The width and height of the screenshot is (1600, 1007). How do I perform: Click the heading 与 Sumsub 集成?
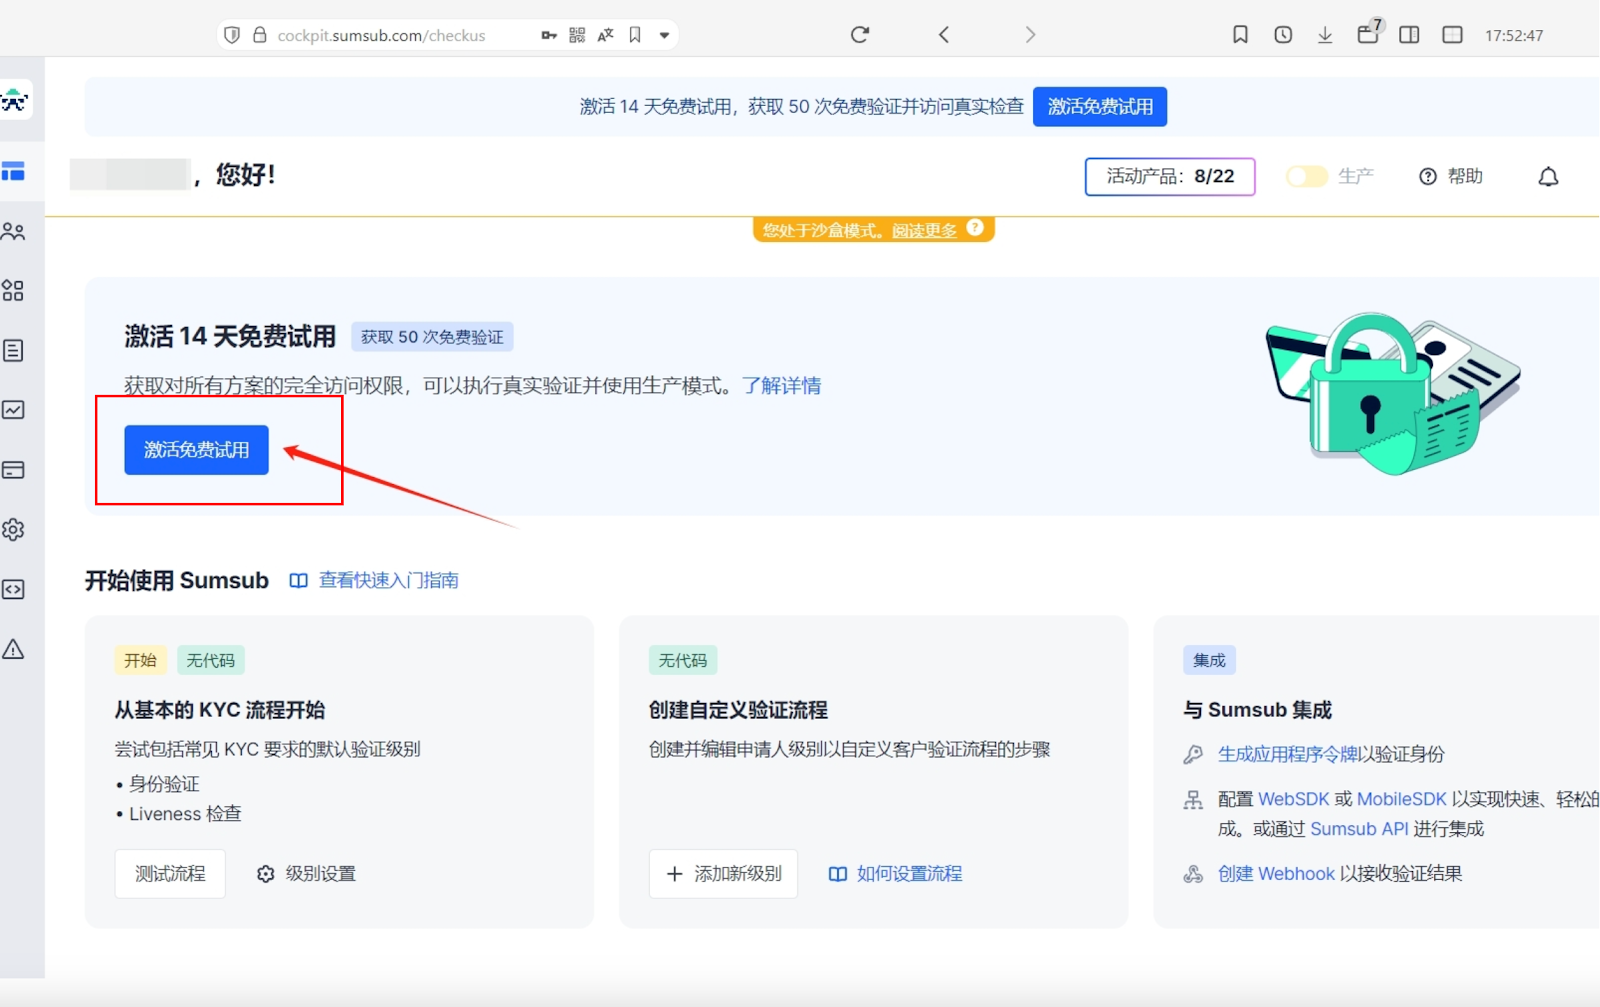(1257, 710)
